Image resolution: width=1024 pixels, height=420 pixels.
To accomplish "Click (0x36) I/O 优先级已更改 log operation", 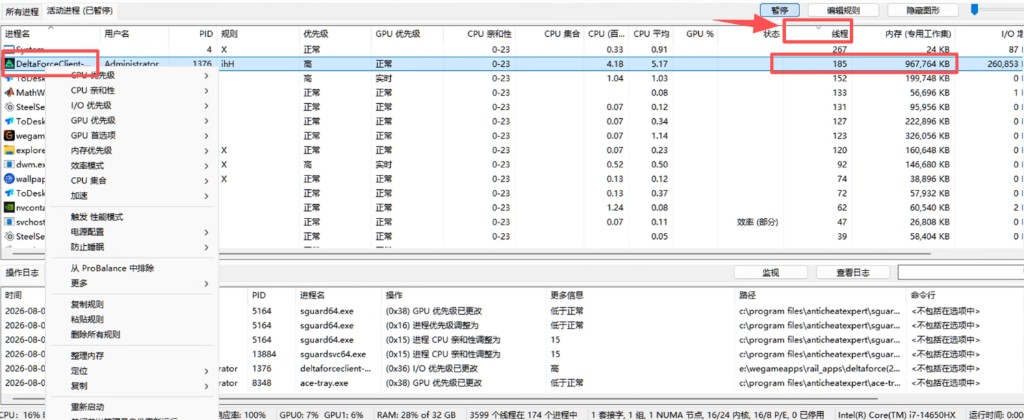I will [434, 368].
